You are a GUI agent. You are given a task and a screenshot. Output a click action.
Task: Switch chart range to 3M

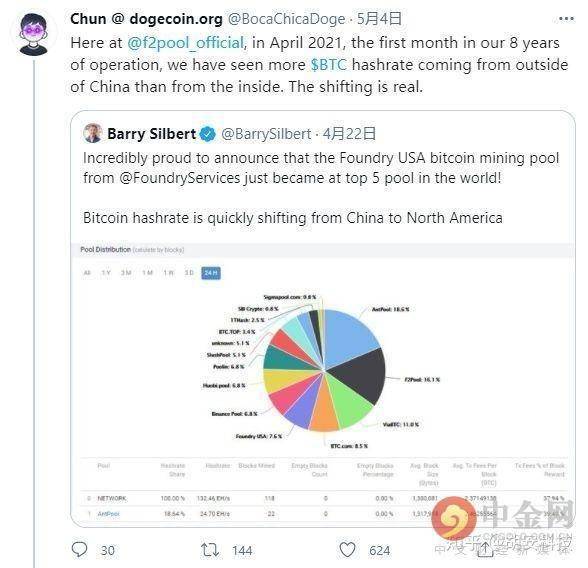(x=126, y=273)
